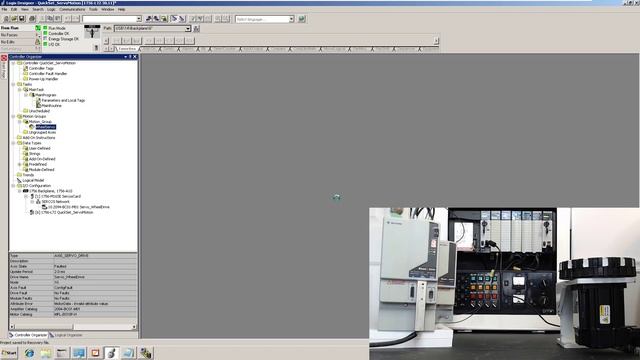Switch to the Controller Organizer tab at bottom
This screenshot has width=640, height=360.
[28, 335]
